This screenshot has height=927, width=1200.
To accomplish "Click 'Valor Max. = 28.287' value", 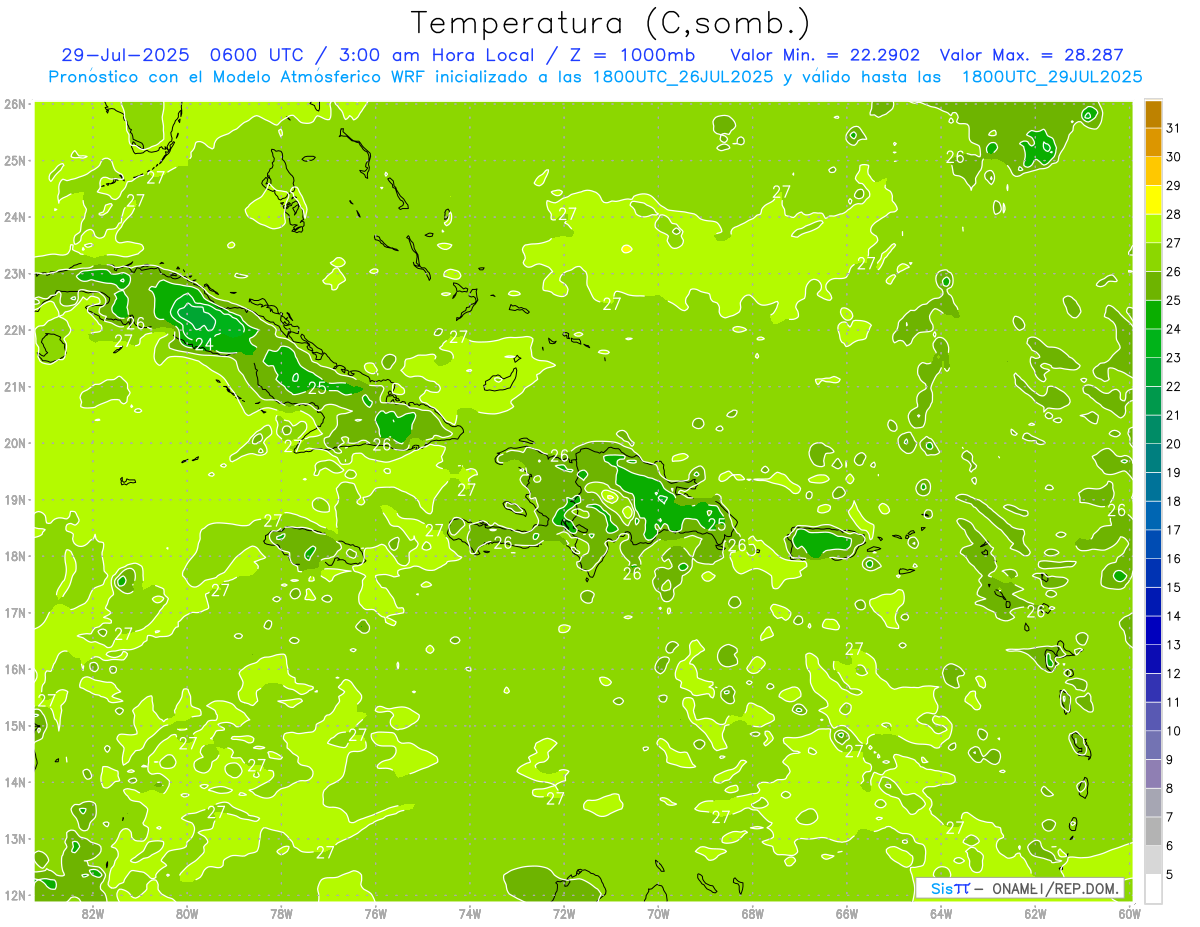I will tap(1031, 55).
